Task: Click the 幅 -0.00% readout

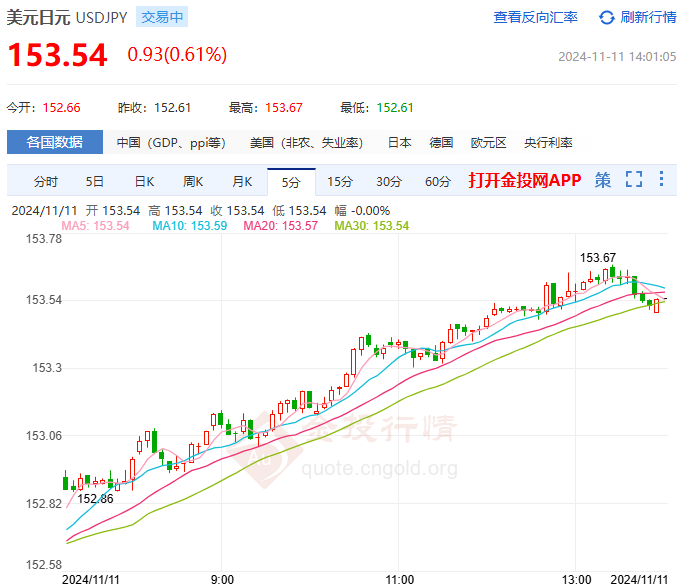Action: pyautogui.click(x=362, y=211)
